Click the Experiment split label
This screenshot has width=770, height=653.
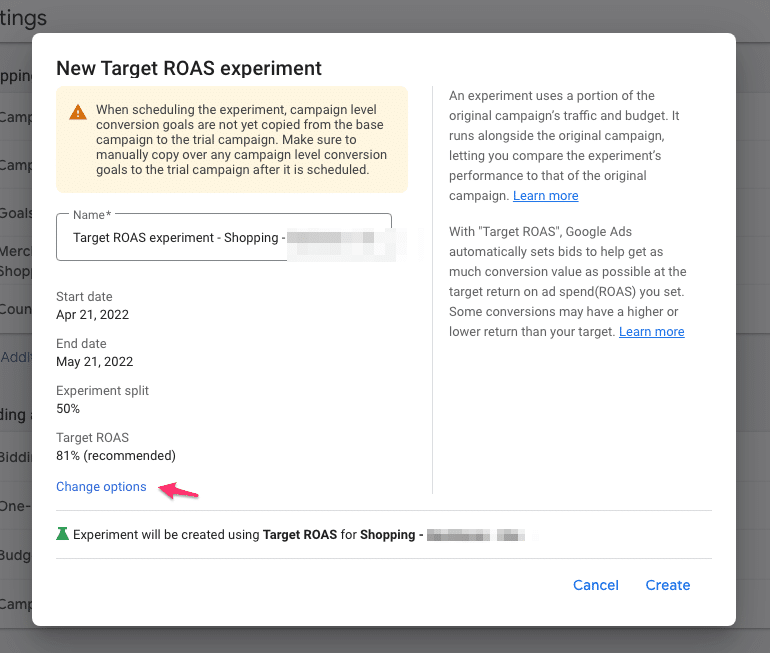(102, 391)
